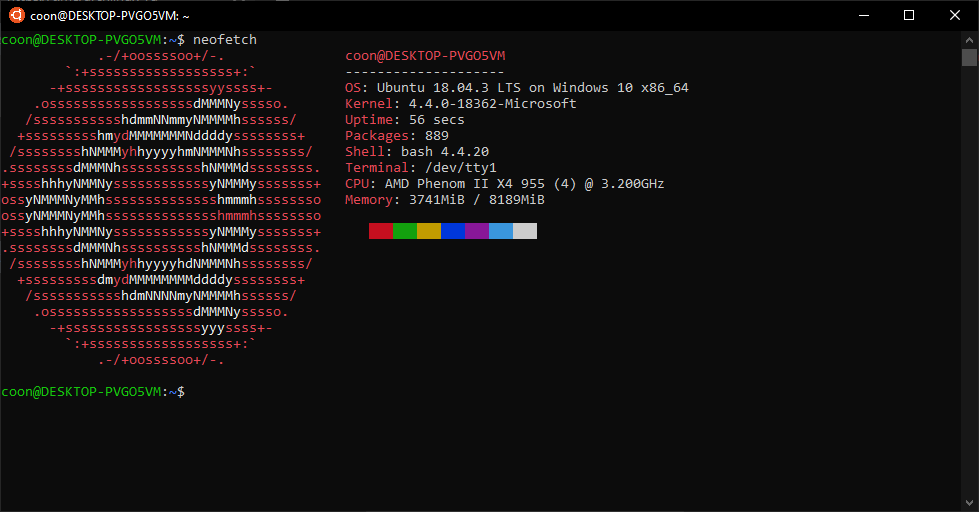Click the light blue color block
979x512 pixels.
[501, 231]
